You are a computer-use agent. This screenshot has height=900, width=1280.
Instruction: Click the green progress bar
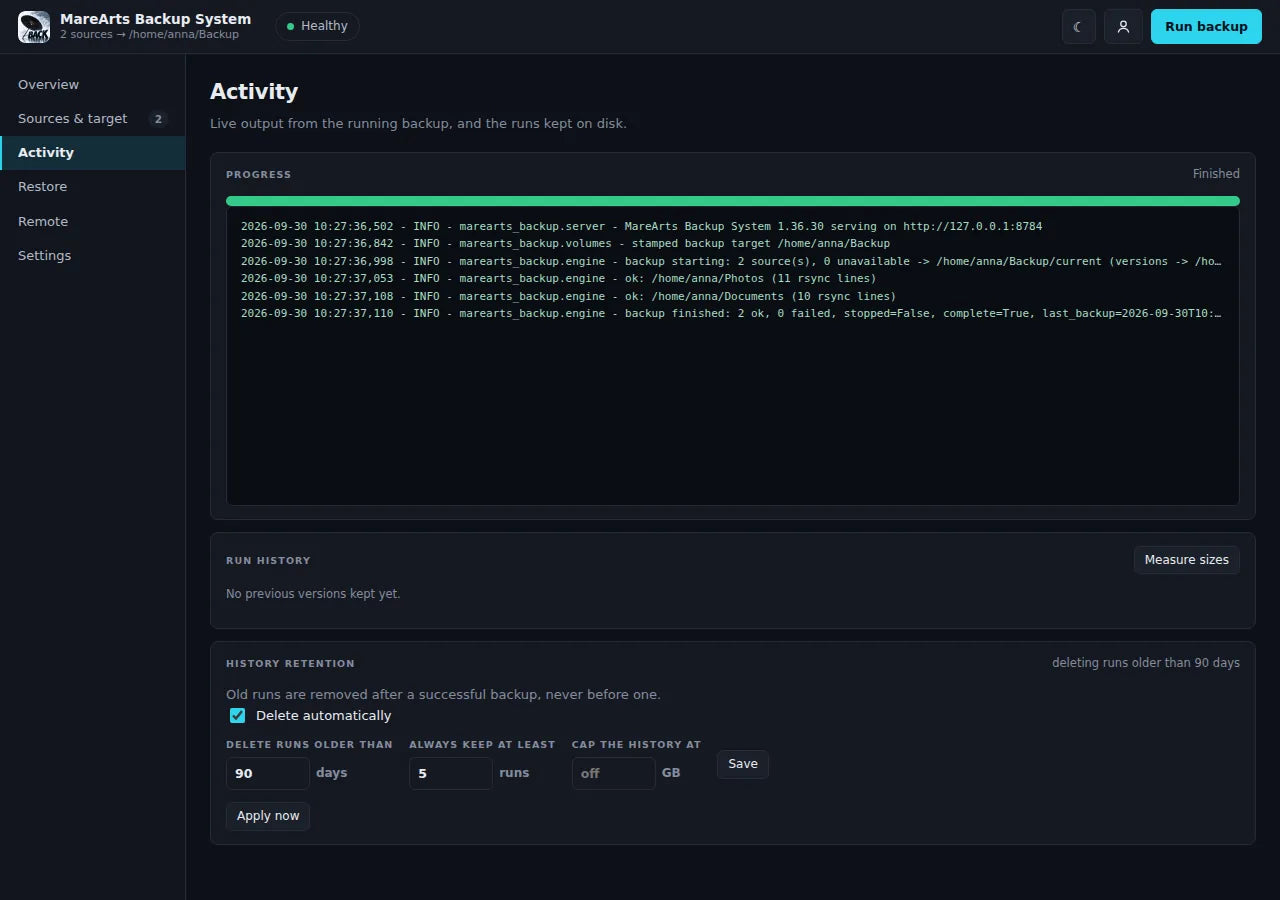[732, 201]
